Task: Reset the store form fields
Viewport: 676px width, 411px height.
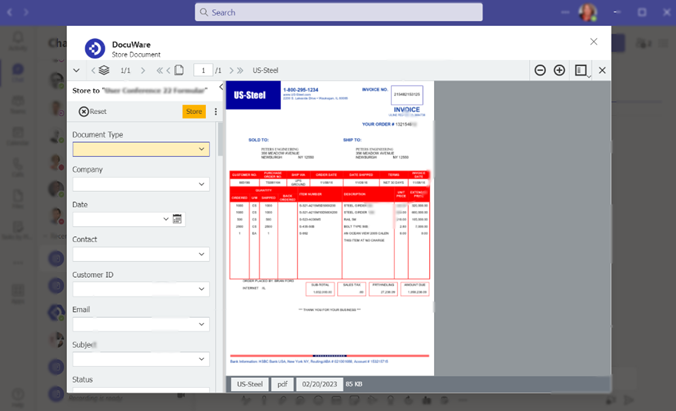Action: (x=92, y=112)
